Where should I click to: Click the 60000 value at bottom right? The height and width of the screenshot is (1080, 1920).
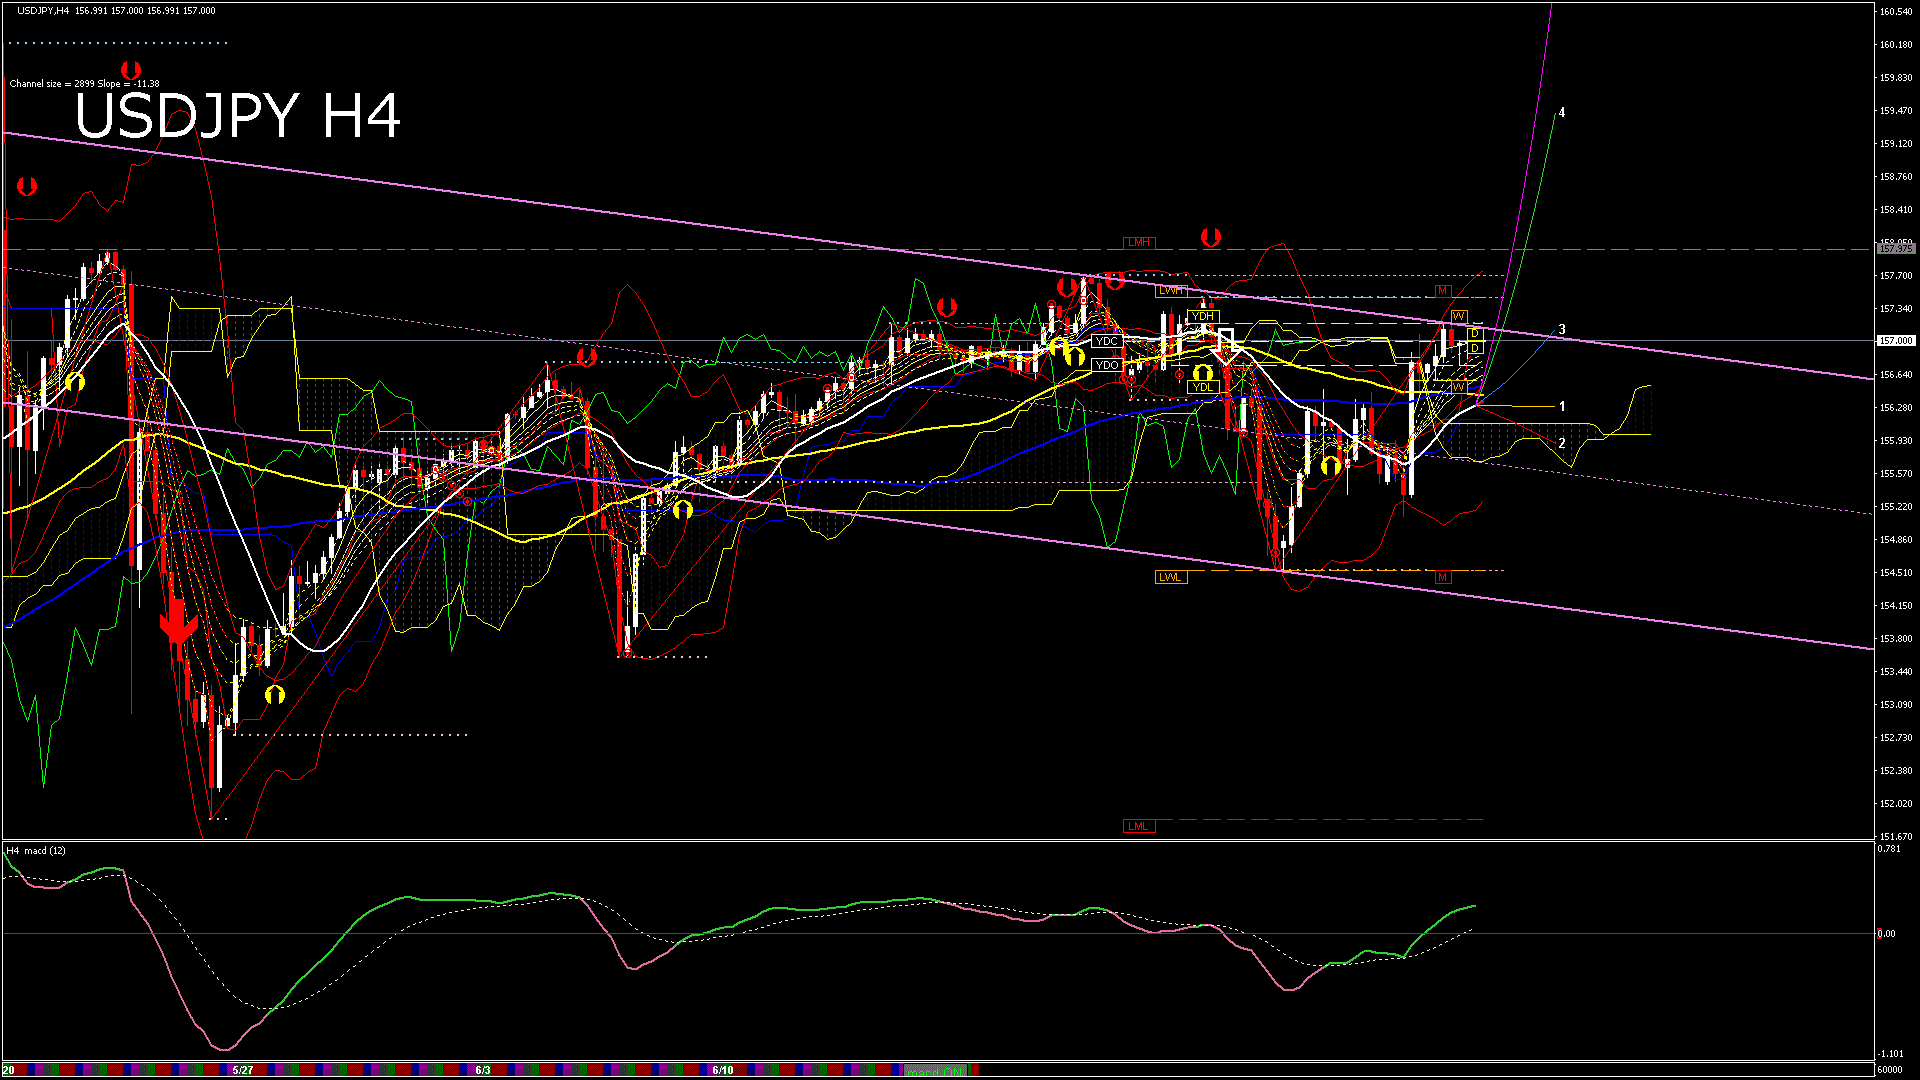(x=1890, y=1070)
